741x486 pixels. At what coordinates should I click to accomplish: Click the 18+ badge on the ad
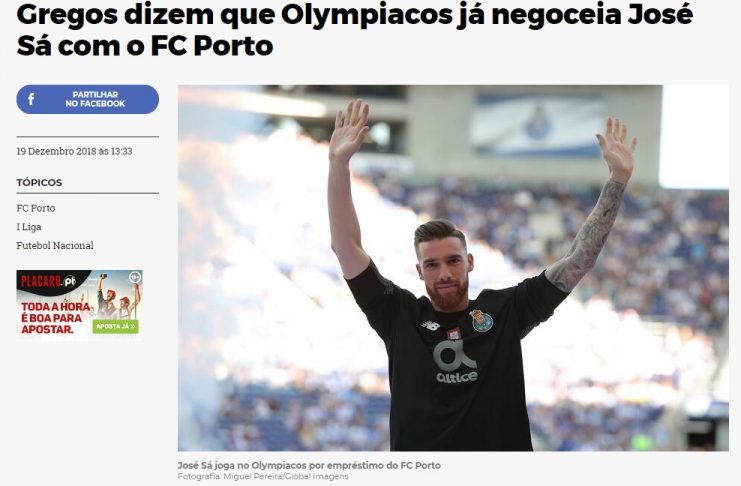[x=135, y=277]
